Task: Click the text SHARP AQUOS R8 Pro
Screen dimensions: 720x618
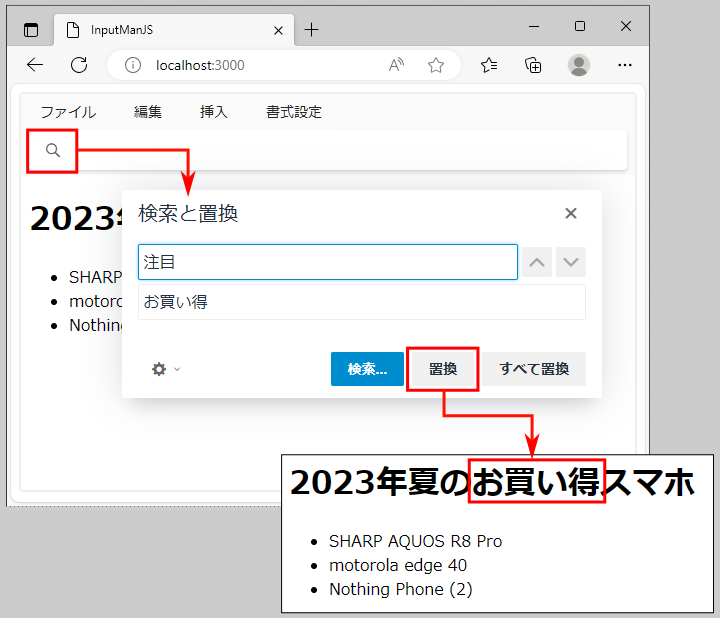Action: point(416,541)
